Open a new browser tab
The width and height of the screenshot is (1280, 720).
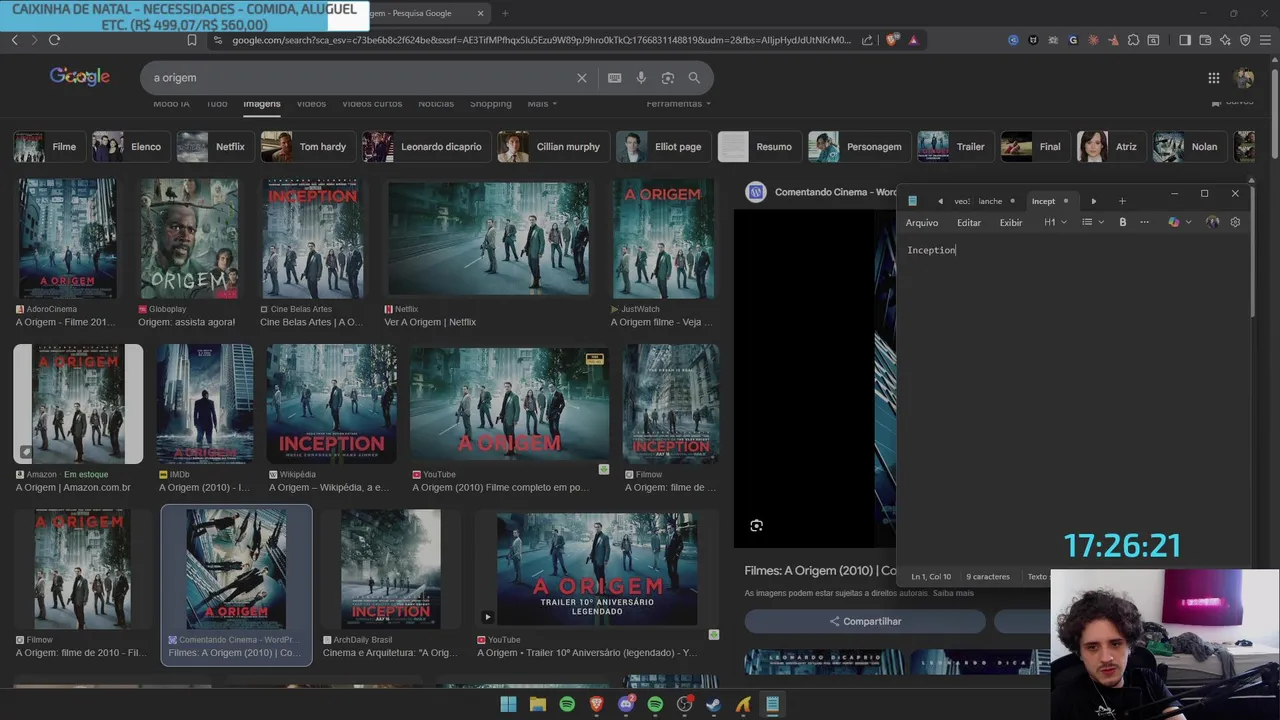pos(504,13)
